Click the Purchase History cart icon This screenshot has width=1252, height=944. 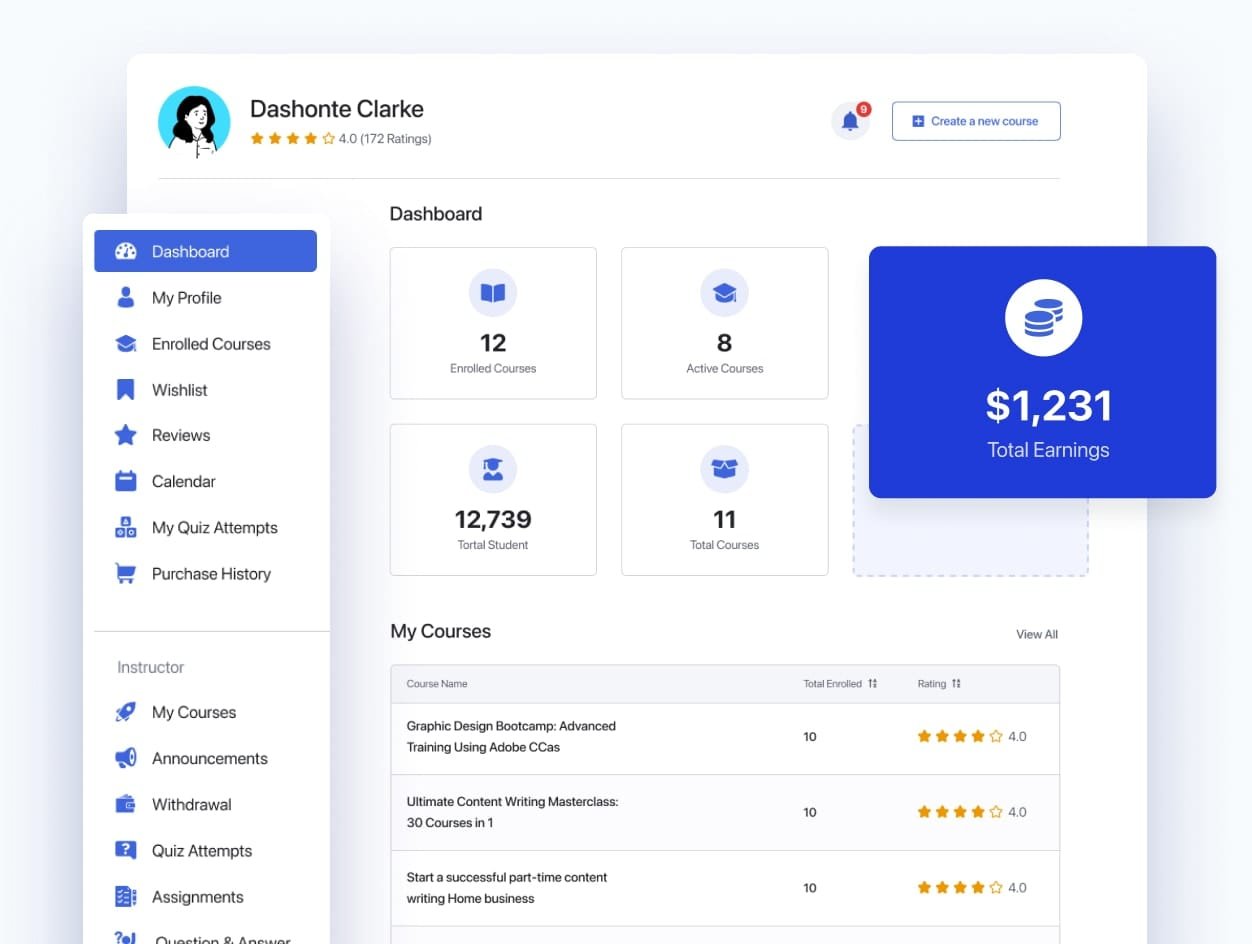[x=125, y=574]
